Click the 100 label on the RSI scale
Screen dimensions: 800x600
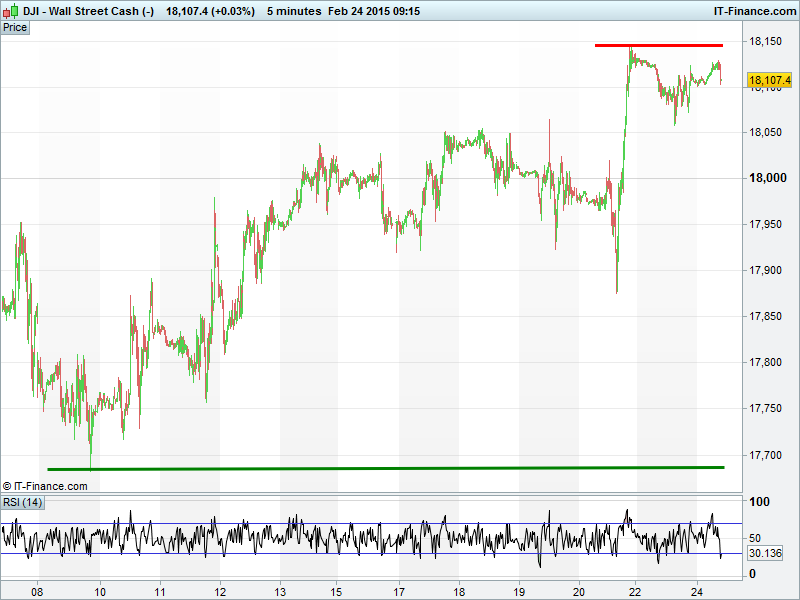(x=761, y=501)
